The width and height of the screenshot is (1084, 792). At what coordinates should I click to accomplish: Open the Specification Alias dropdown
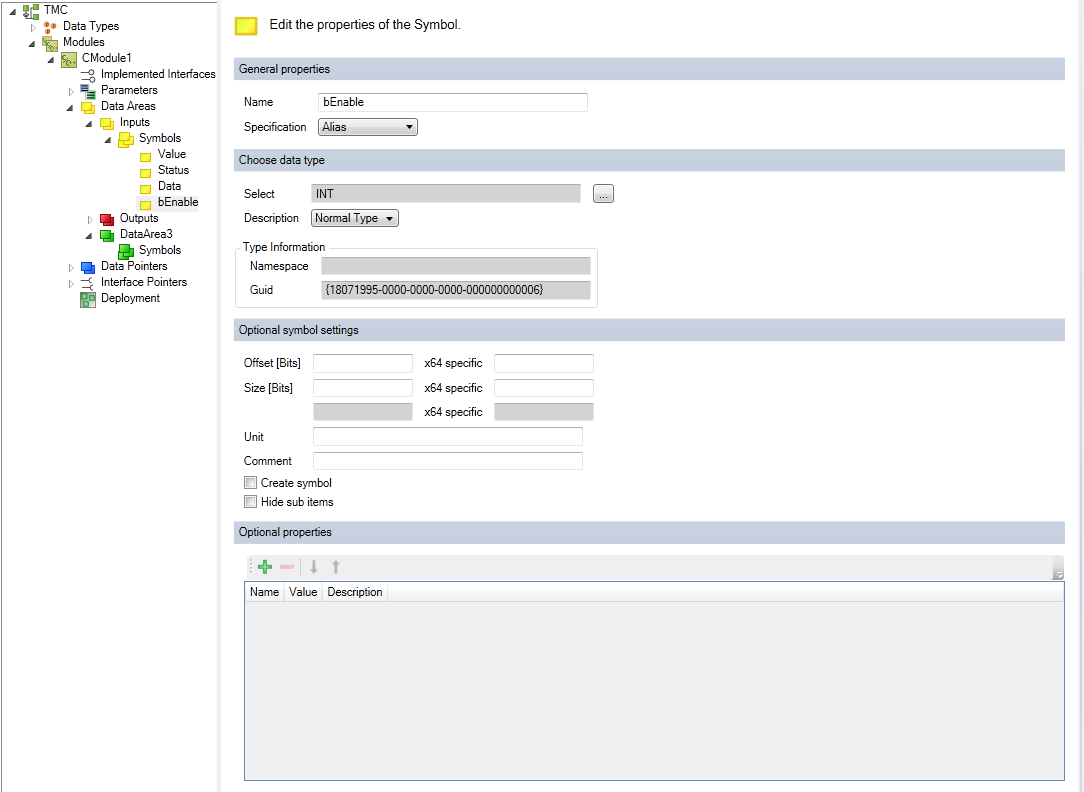pos(368,127)
